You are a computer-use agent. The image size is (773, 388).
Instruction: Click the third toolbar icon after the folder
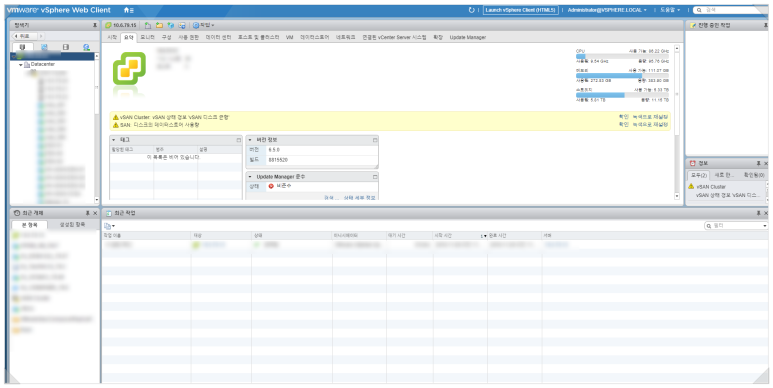pos(171,25)
